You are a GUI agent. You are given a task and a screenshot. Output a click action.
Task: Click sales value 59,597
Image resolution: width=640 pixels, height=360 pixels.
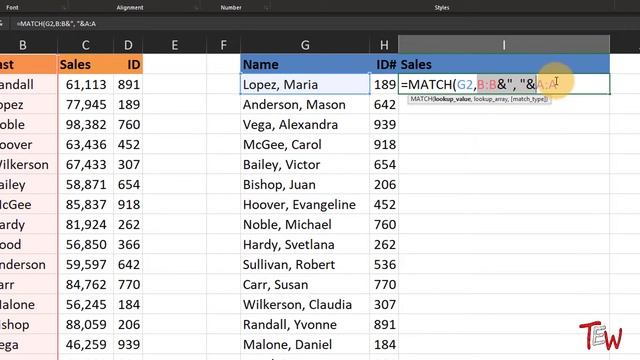[x=86, y=264]
